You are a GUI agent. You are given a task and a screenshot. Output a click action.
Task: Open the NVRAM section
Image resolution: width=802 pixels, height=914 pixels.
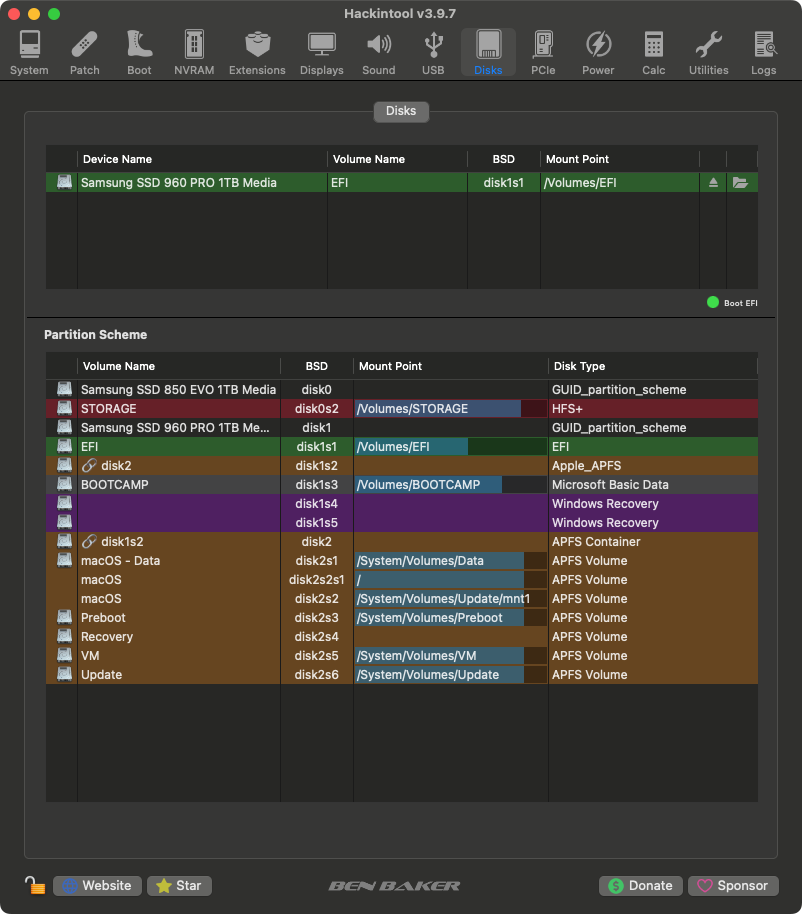[194, 52]
